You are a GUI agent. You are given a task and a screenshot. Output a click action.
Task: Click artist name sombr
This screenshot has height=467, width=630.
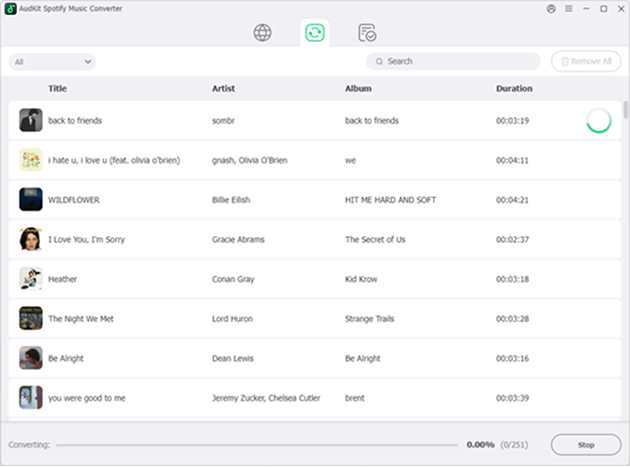click(x=223, y=121)
